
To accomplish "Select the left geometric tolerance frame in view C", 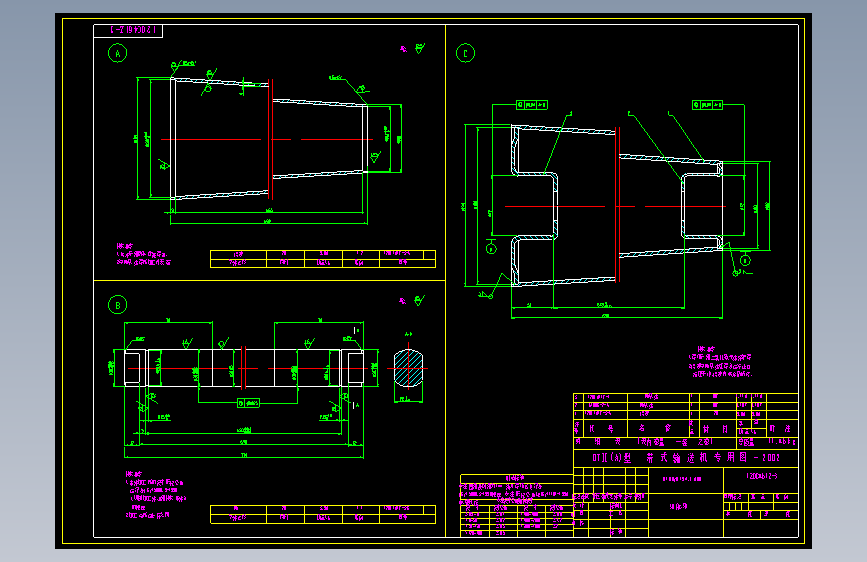I will [x=531, y=105].
